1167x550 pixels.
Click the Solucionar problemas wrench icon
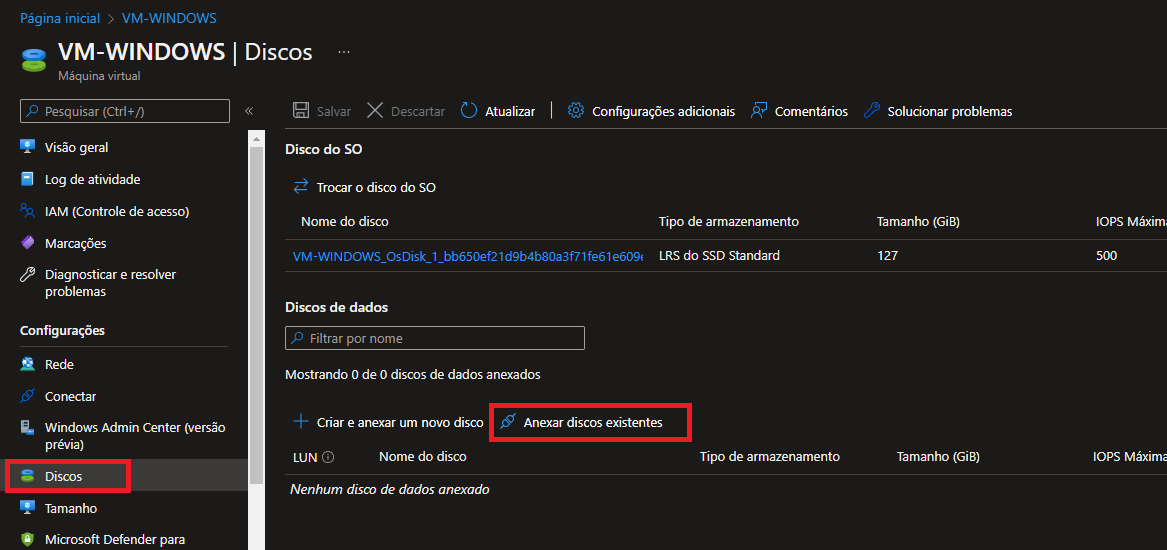[x=872, y=111]
